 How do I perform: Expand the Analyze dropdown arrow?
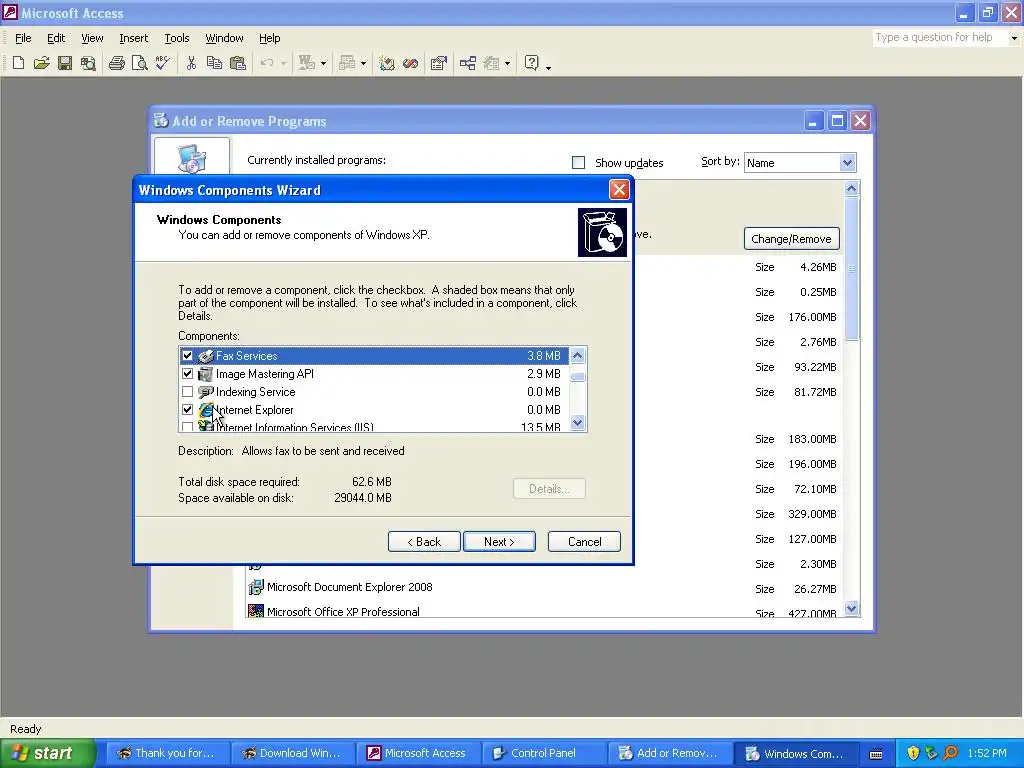(x=364, y=63)
